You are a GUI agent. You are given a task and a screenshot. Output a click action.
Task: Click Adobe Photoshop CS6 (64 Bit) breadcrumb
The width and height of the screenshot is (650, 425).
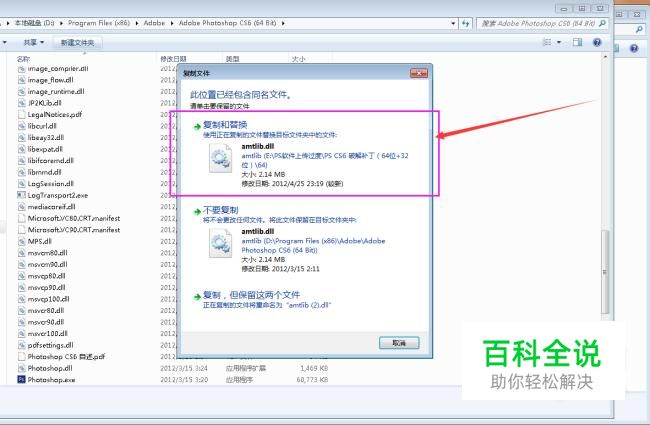[228, 23]
